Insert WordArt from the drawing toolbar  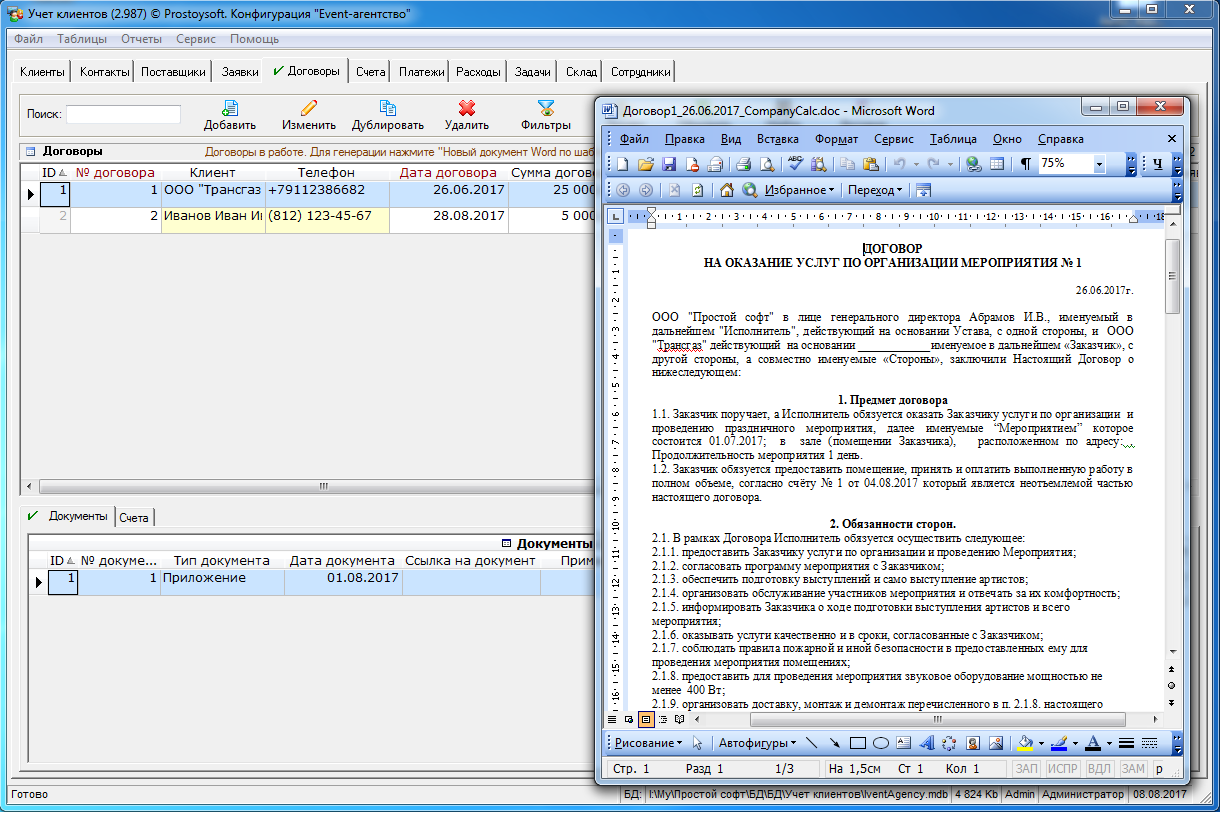[x=926, y=743]
